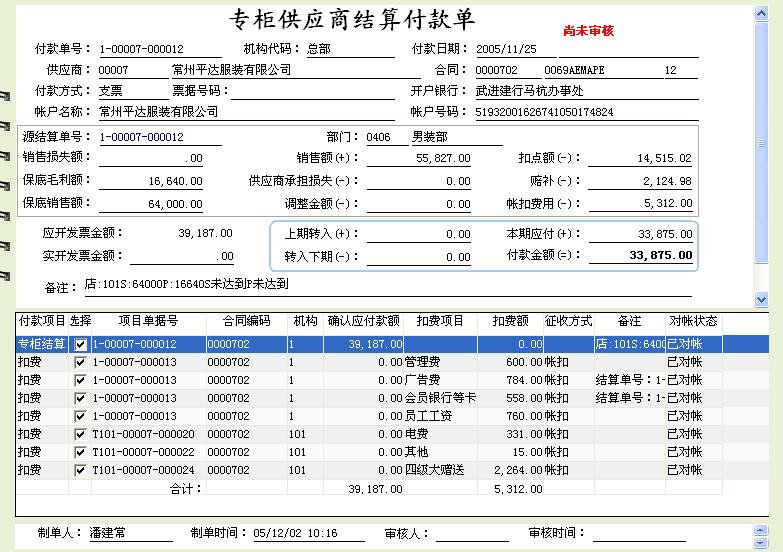The height and width of the screenshot is (552, 783).
Task: Click the 销售额 field 55,827.00
Action: pyautogui.click(x=418, y=158)
